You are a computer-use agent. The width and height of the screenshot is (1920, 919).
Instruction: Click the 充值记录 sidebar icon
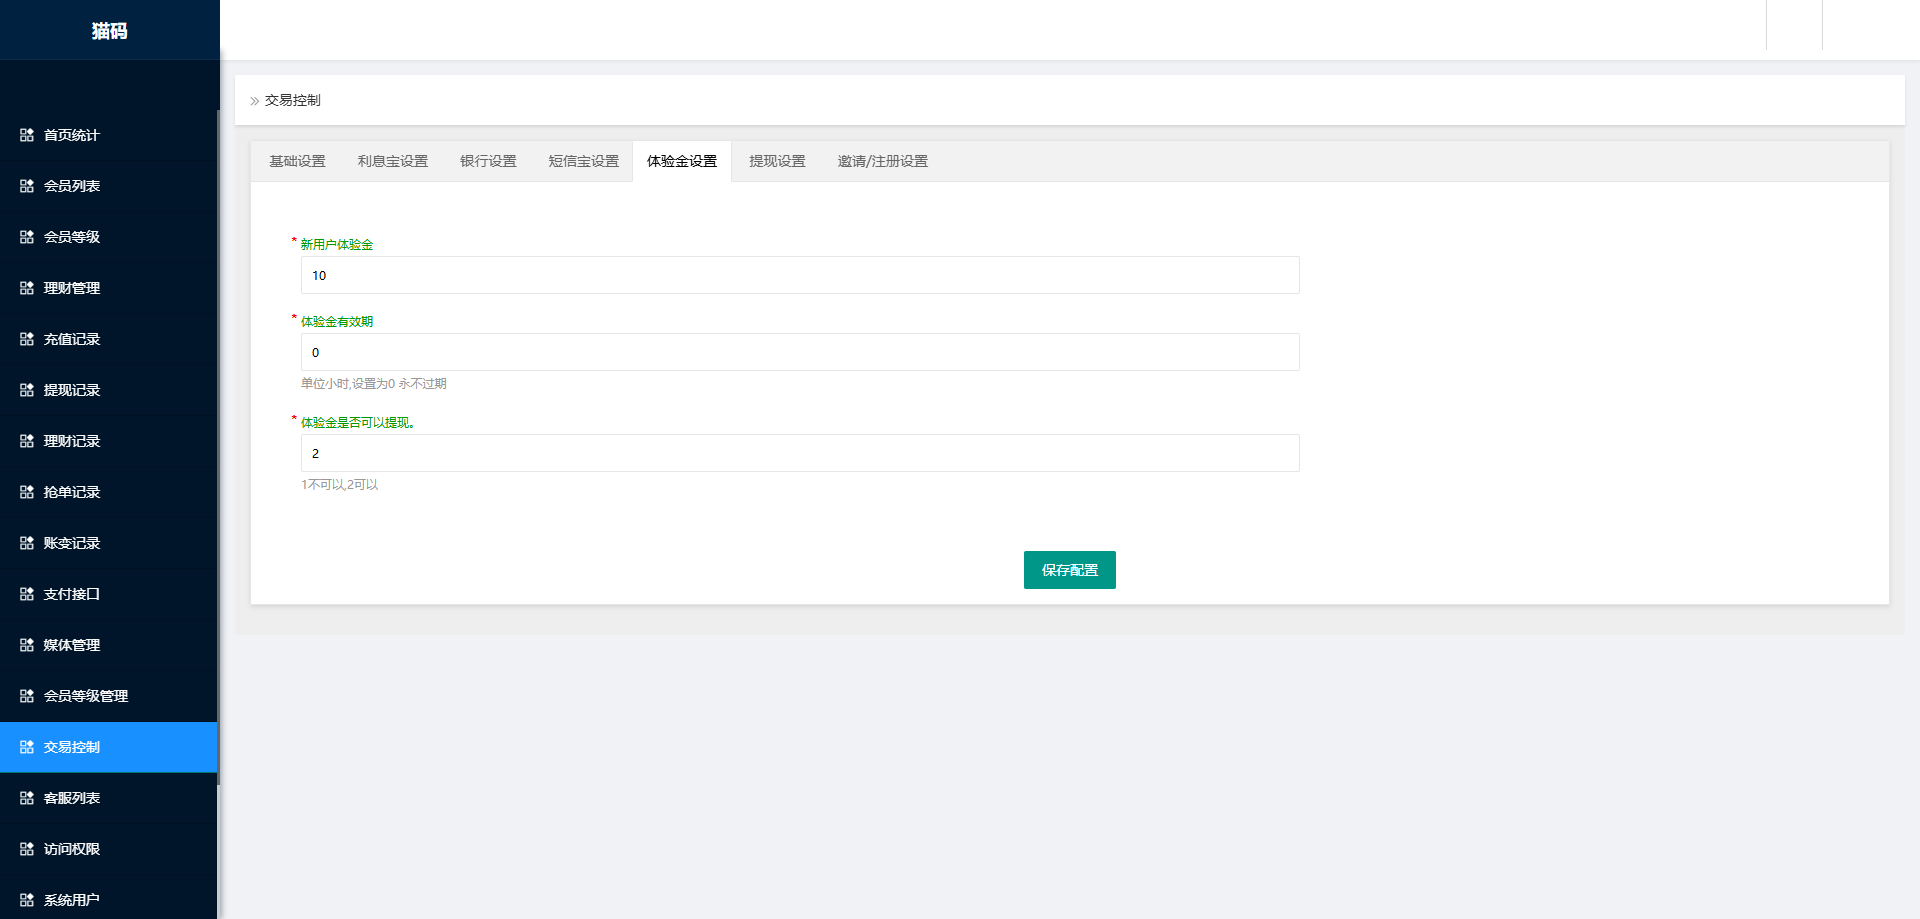pos(26,339)
